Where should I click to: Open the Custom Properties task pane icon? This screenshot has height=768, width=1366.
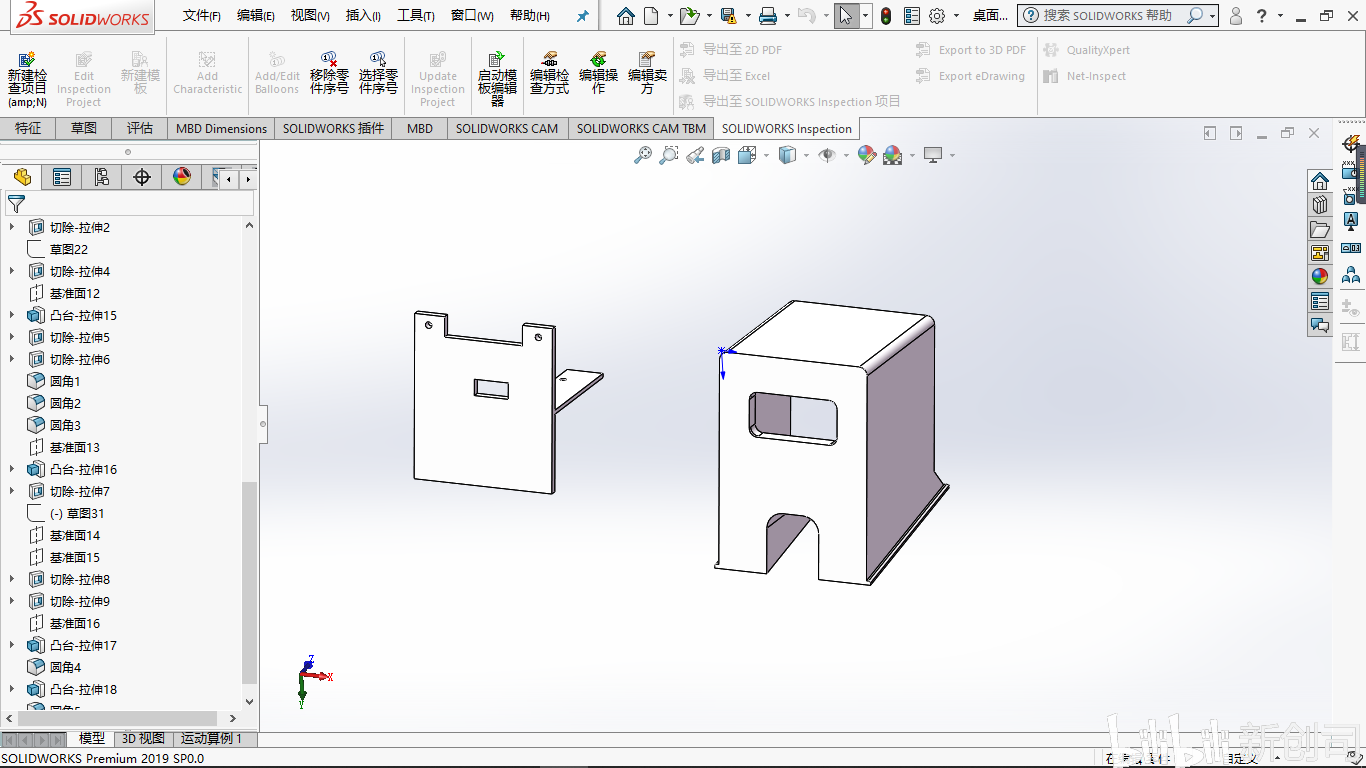[1320, 301]
